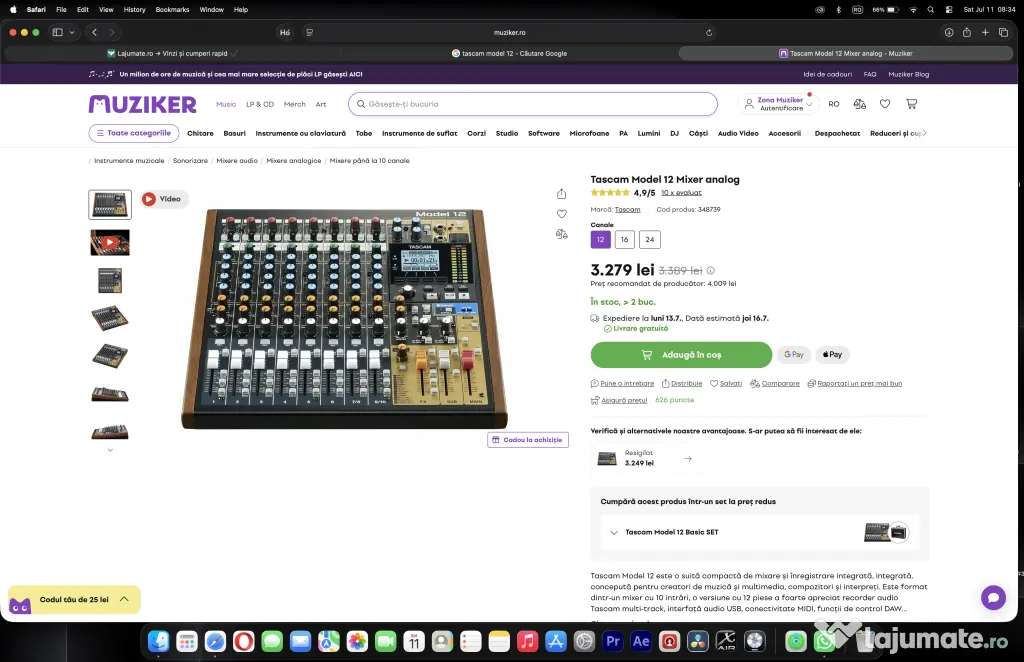The width and height of the screenshot is (1024, 662).
Task: Open the wishlist heart in the header
Action: (885, 104)
